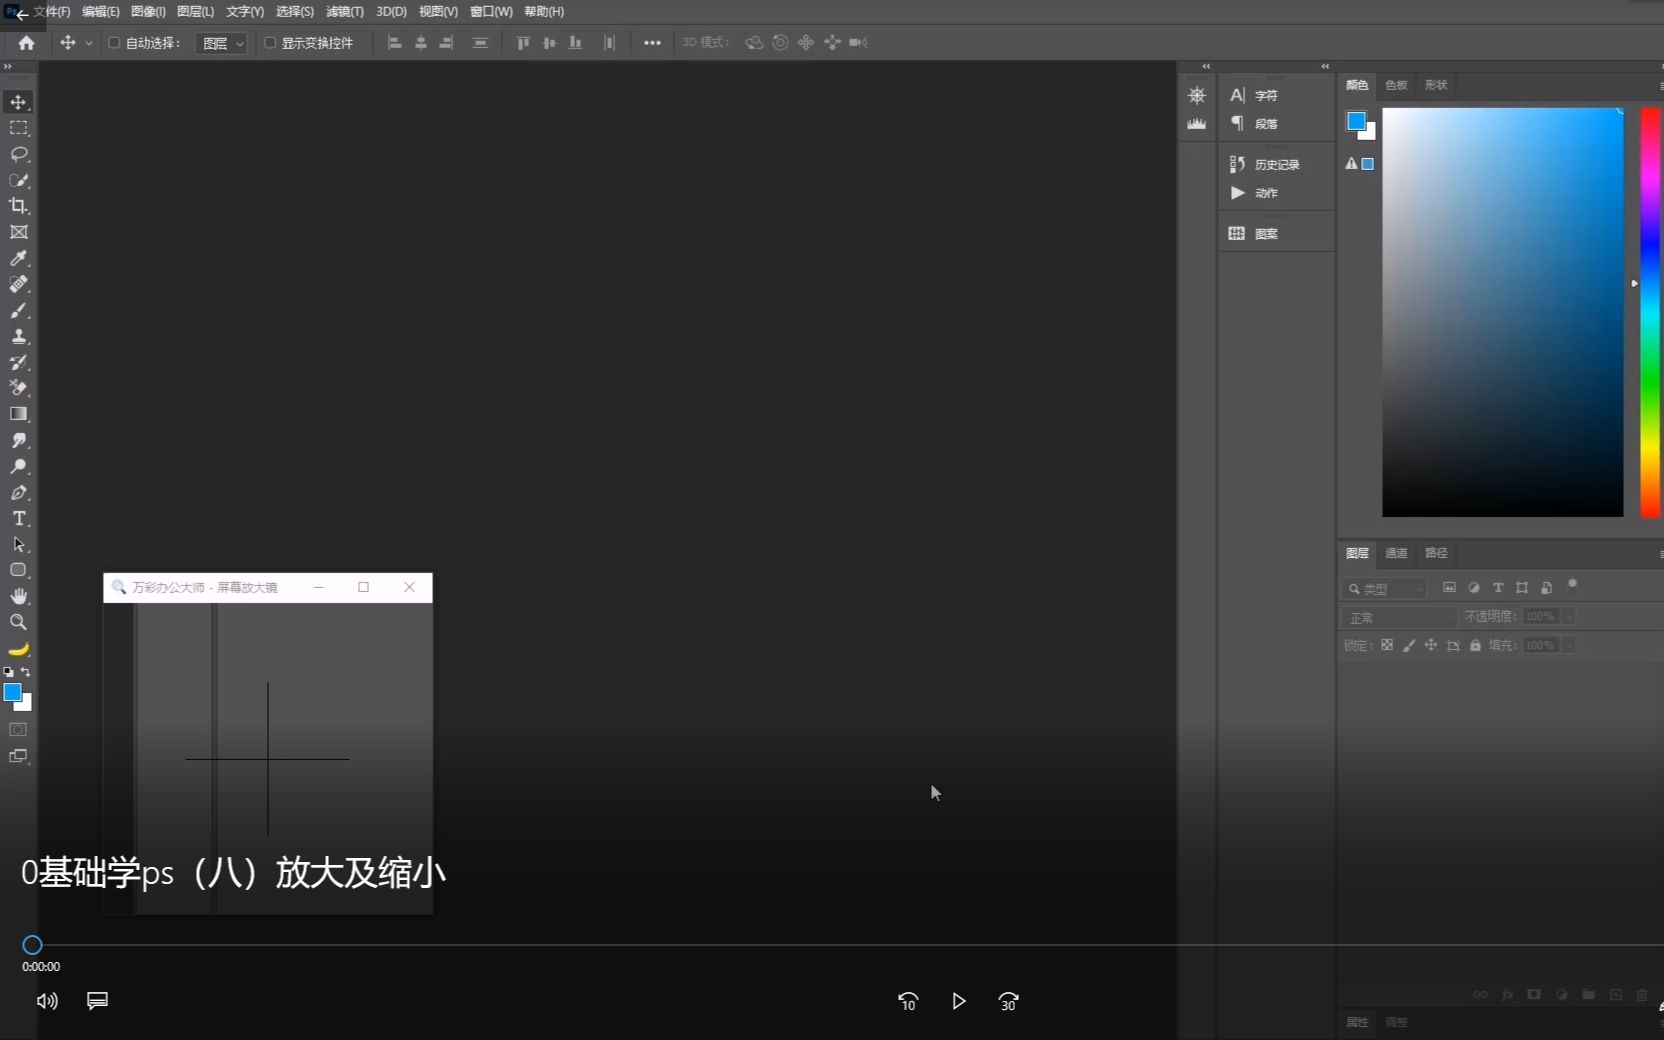The image size is (1664, 1040).
Task: Open the Quick Mask mode icon
Action: click(18, 730)
